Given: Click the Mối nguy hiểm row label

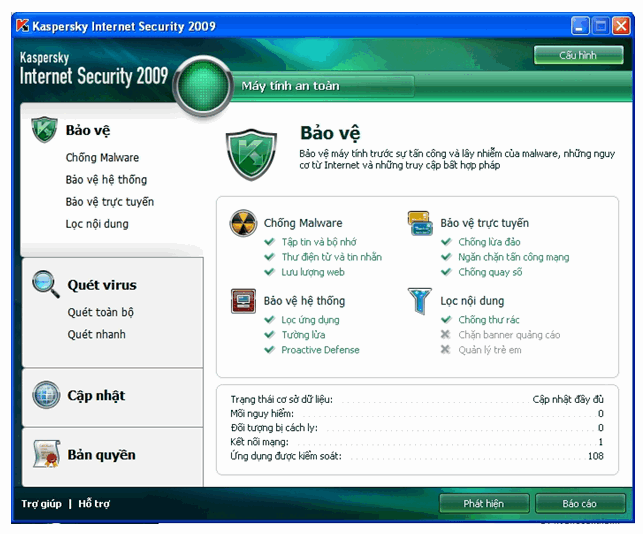Looking at the screenshot, I should 262,413.
